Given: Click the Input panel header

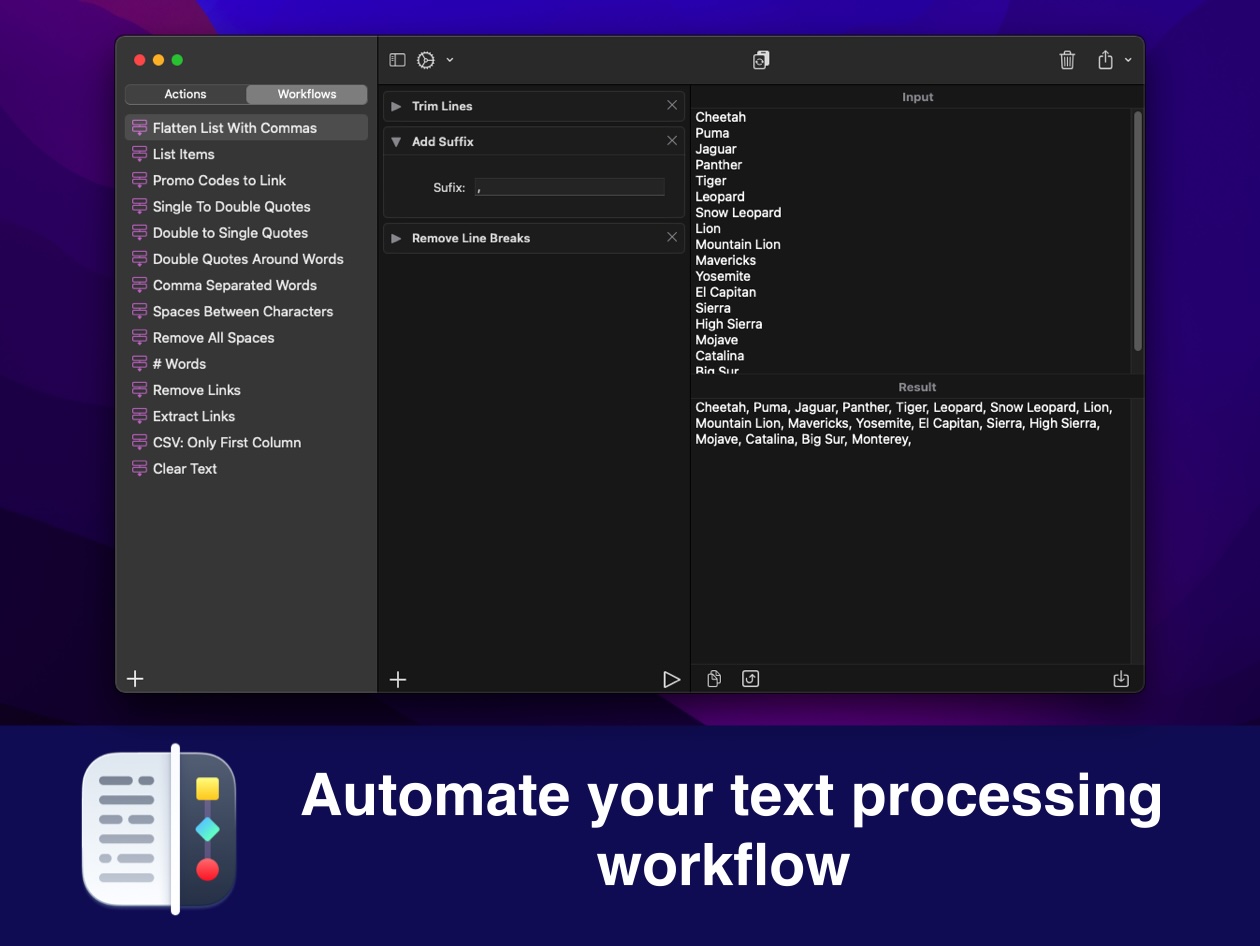Looking at the screenshot, I should [917, 97].
